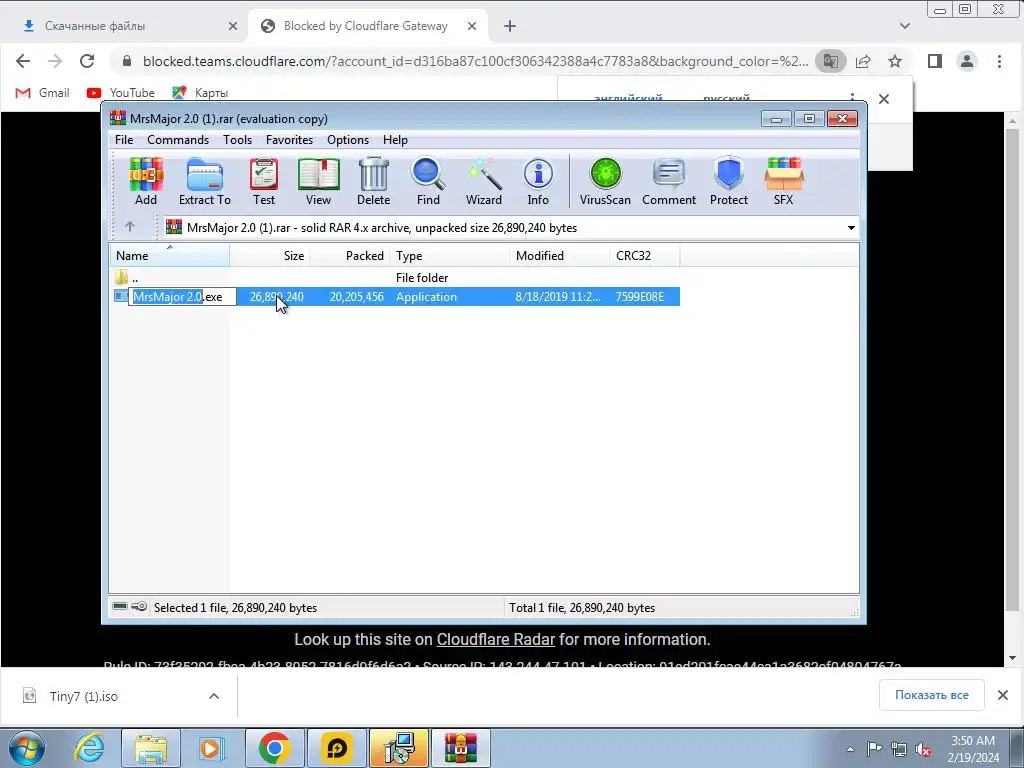Click the Add archive toolbar icon
Image resolution: width=1024 pixels, height=768 pixels.
point(146,182)
